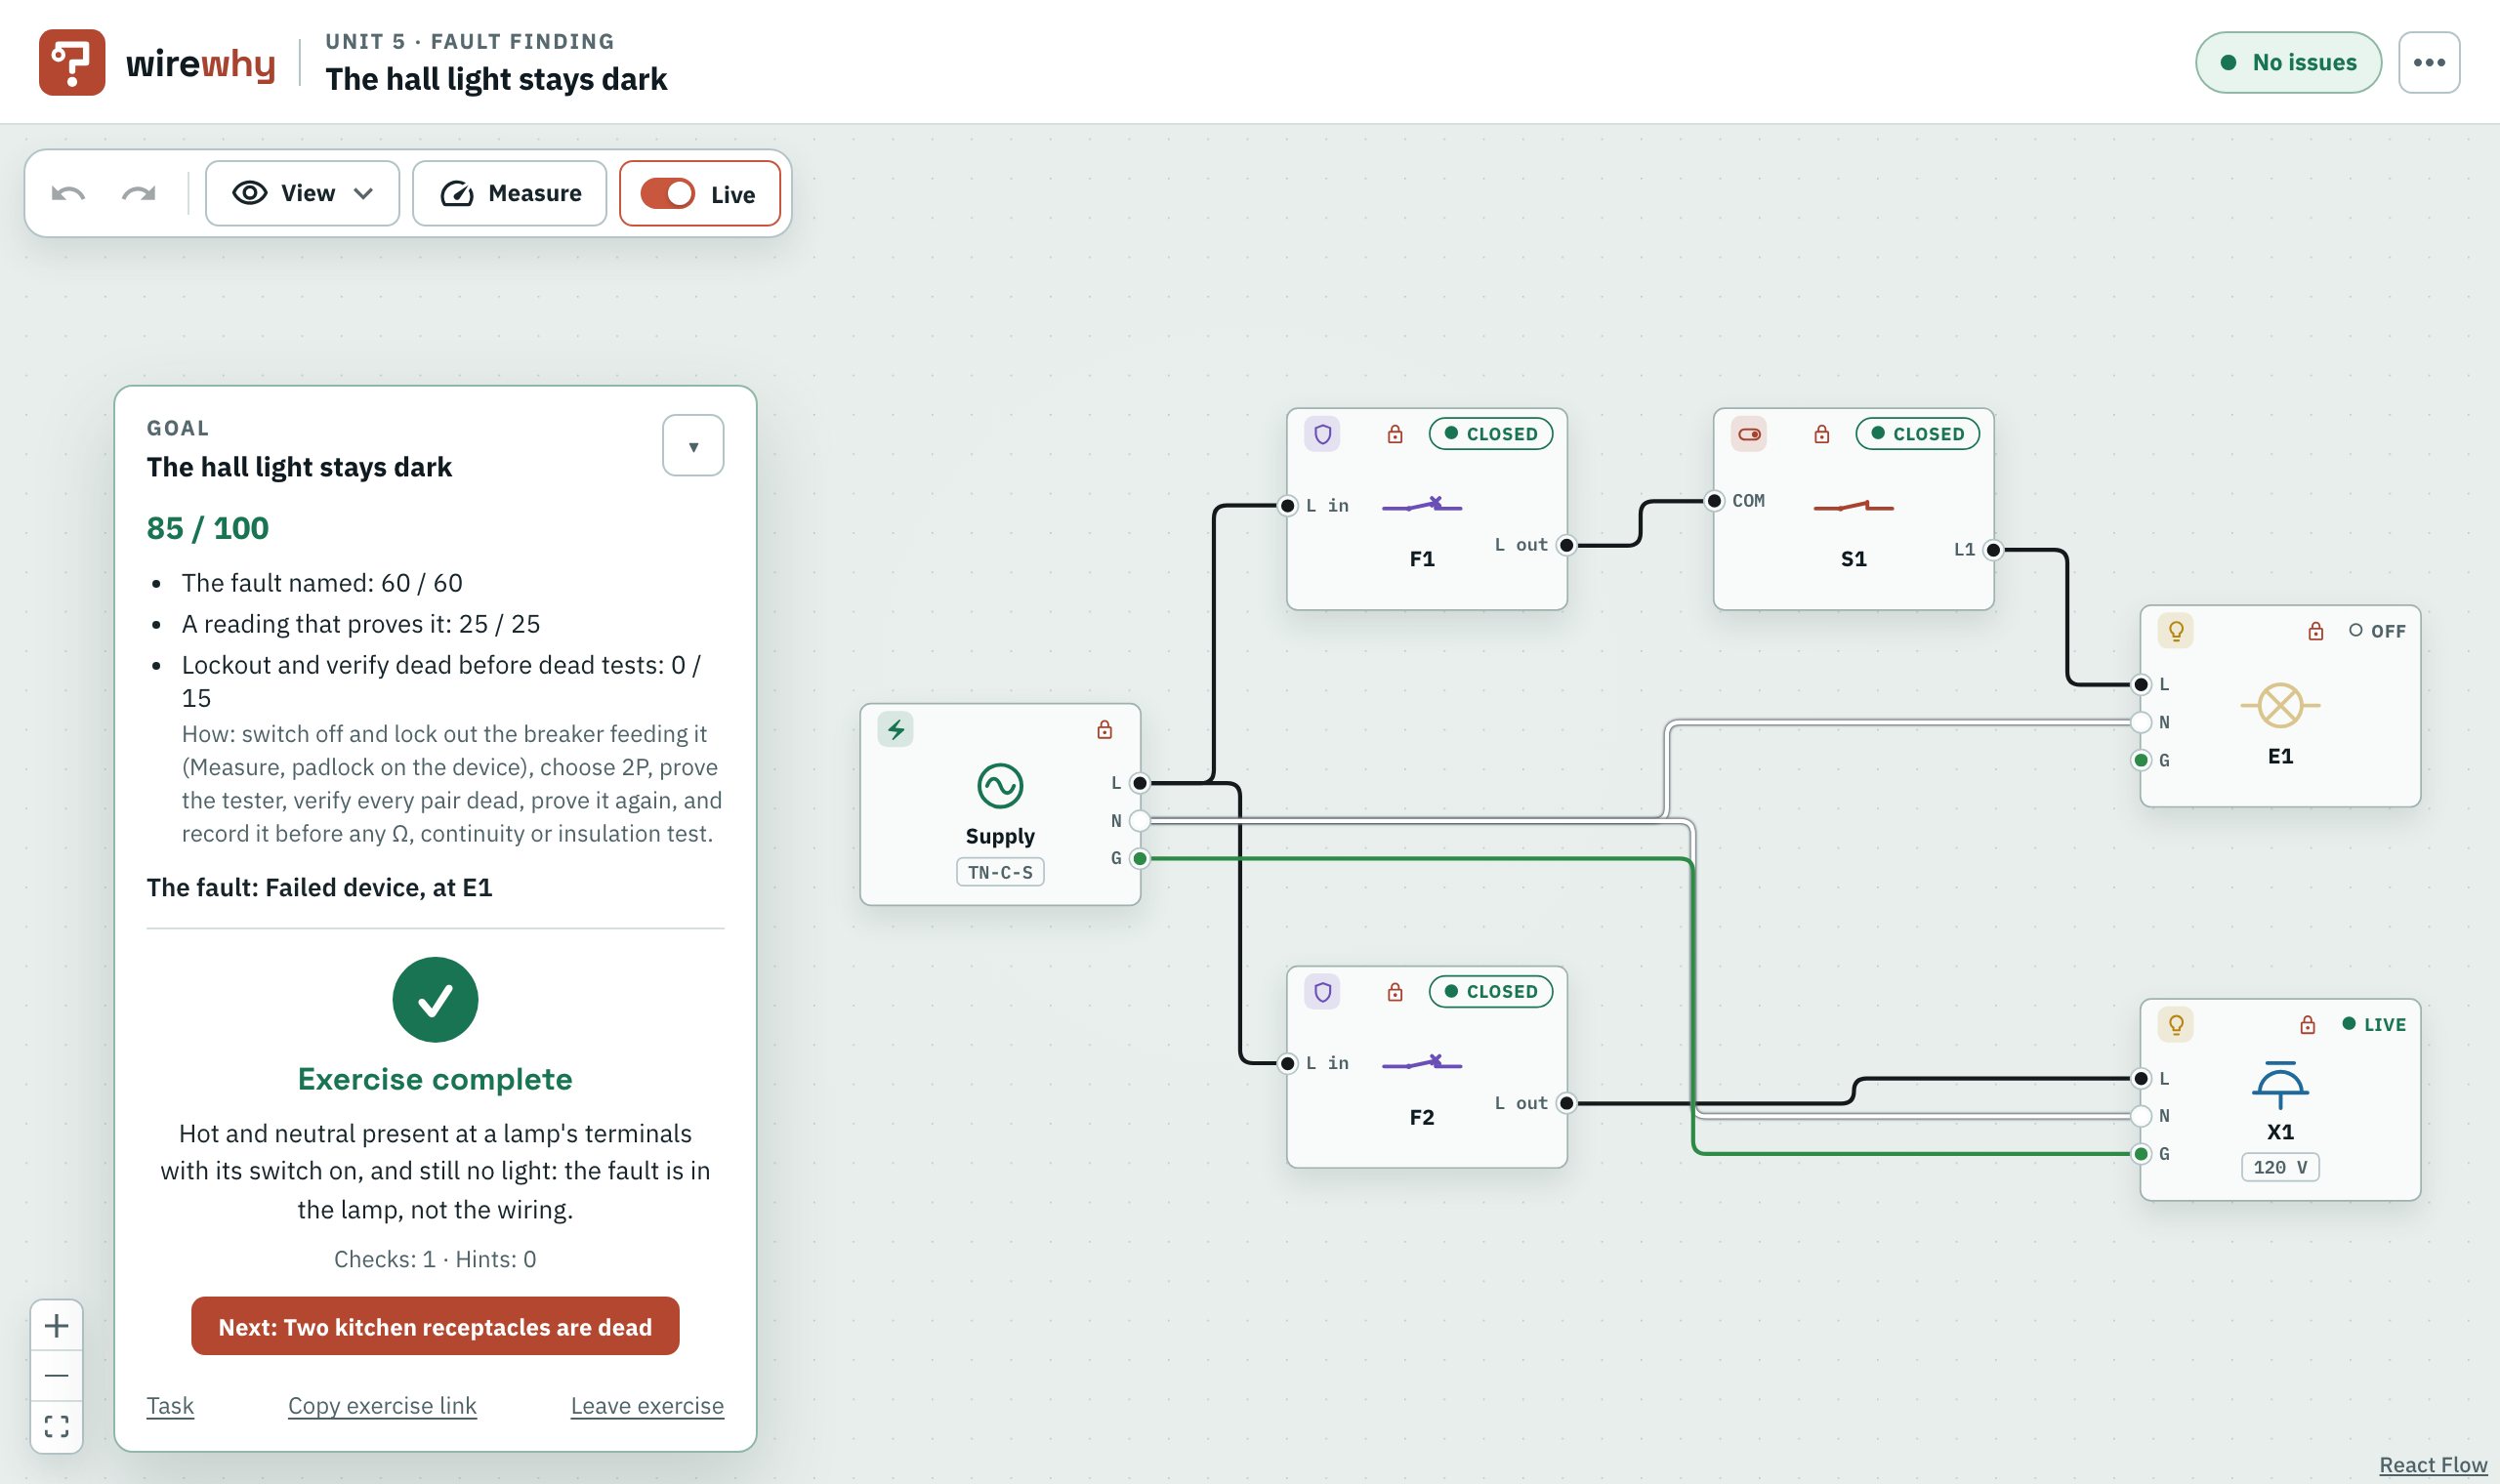This screenshot has height=1484, width=2500.
Task: Toggle the F1 CLOSED state badge
Action: [x=1491, y=434]
